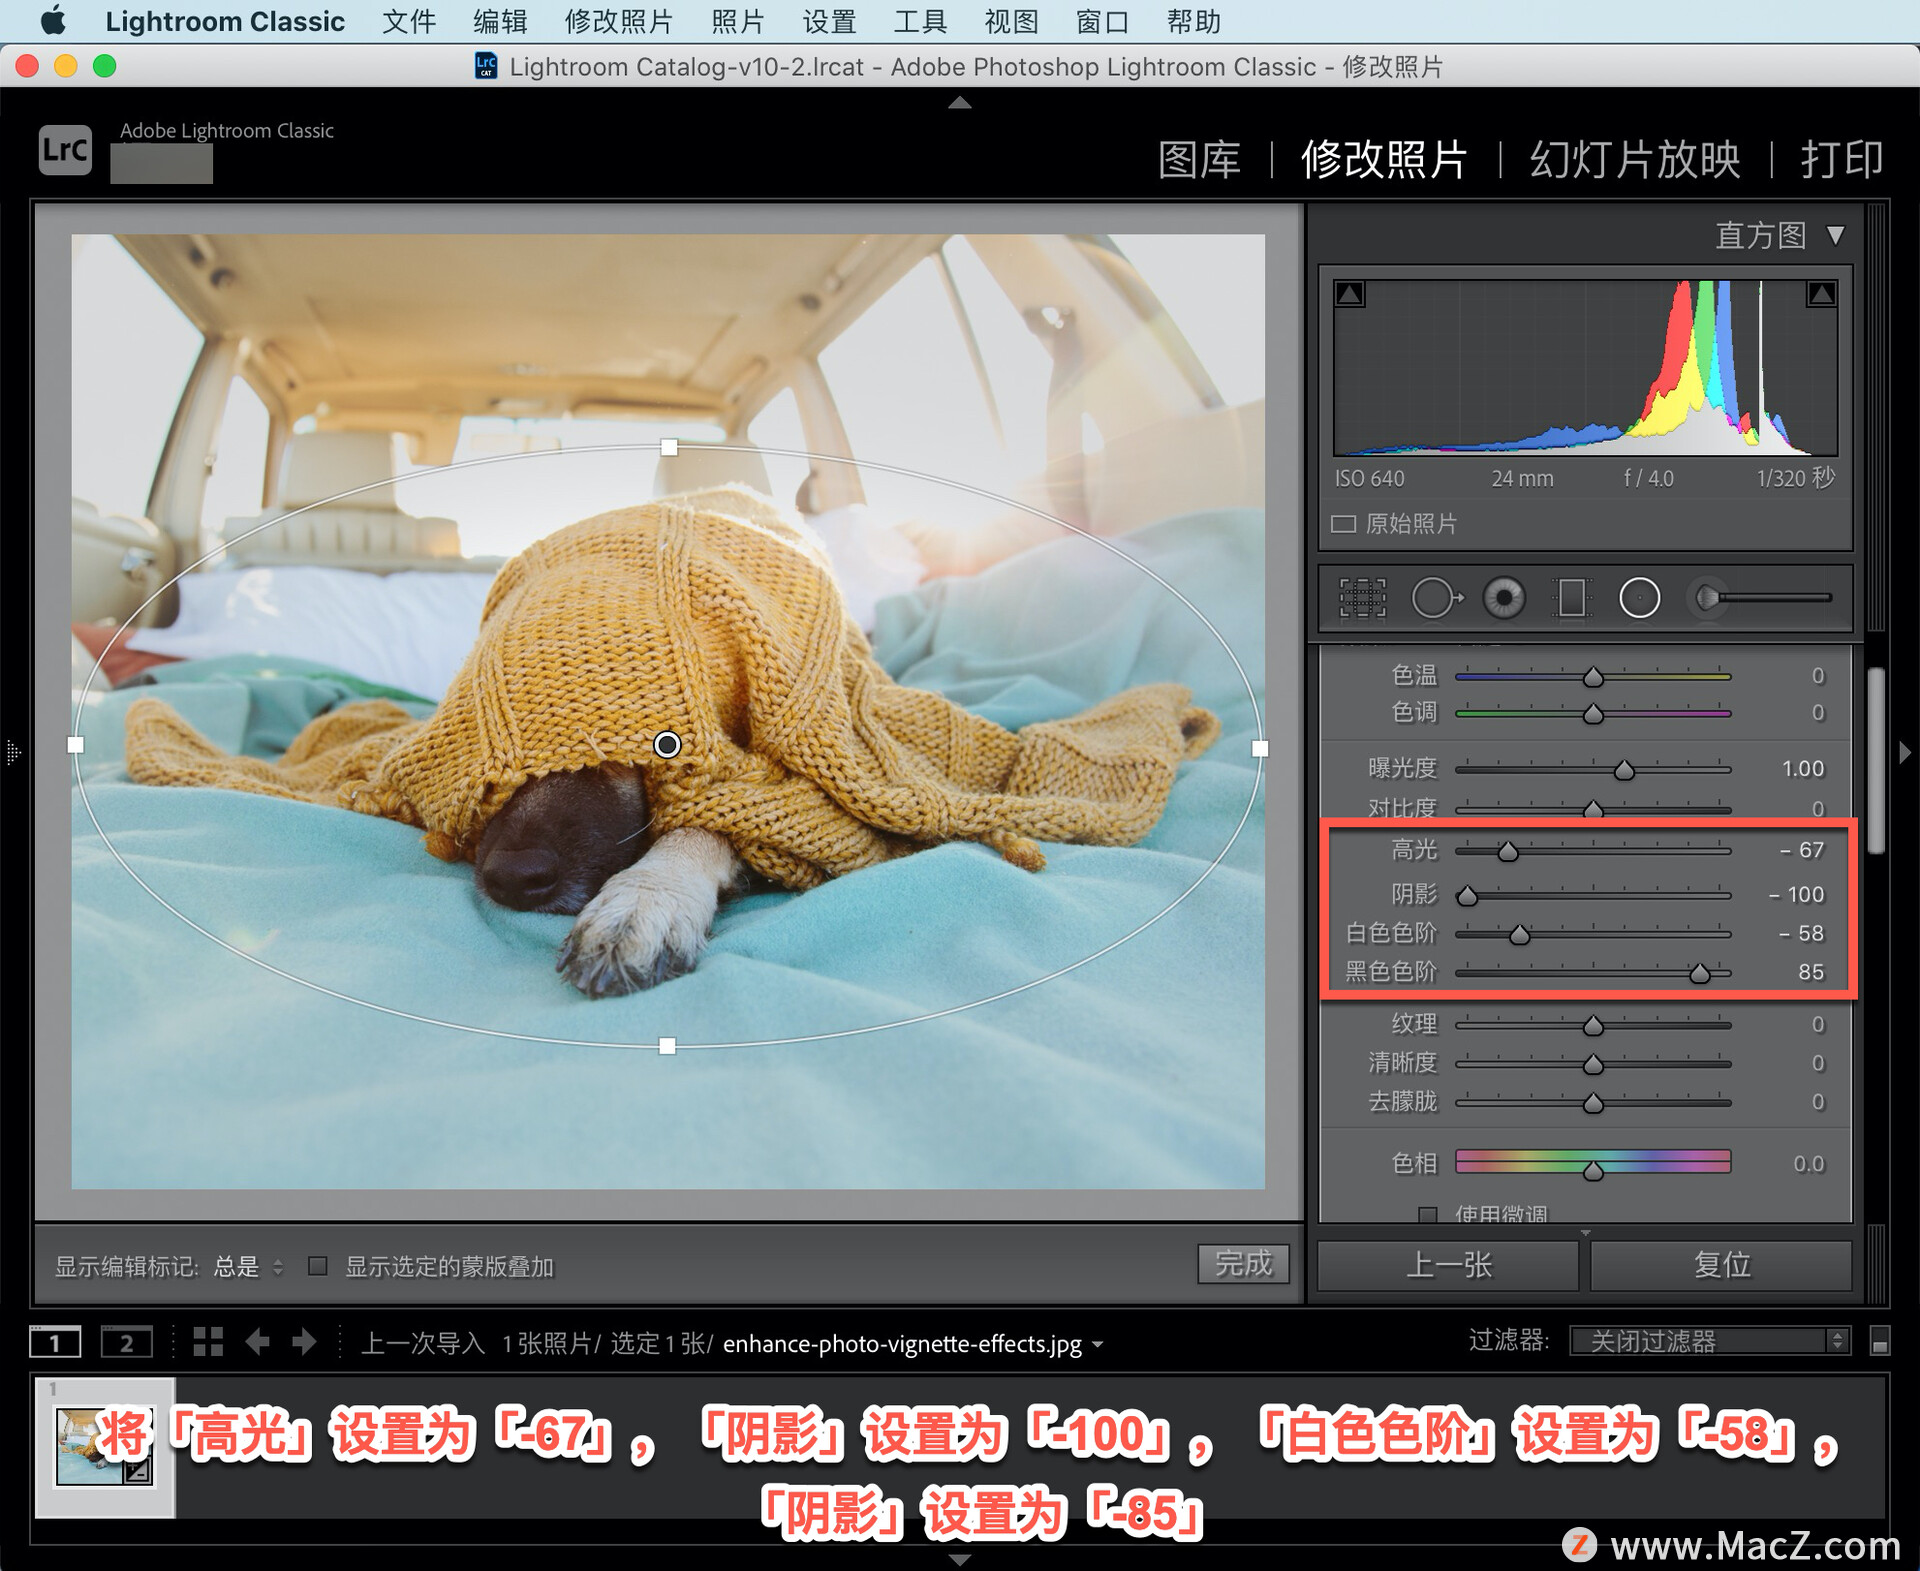Select the Crop Overlay tool
Image resolution: width=1920 pixels, height=1571 pixels.
(1362, 598)
